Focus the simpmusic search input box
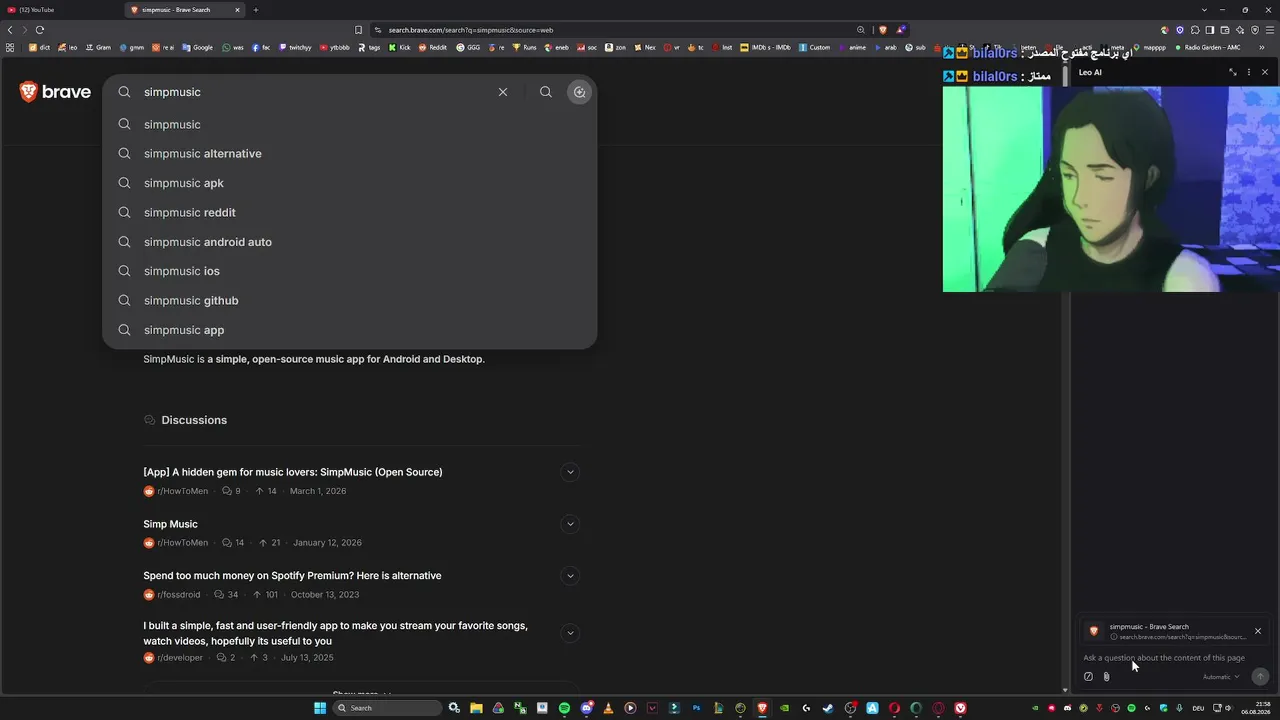This screenshot has width=1280, height=720. pos(315,92)
